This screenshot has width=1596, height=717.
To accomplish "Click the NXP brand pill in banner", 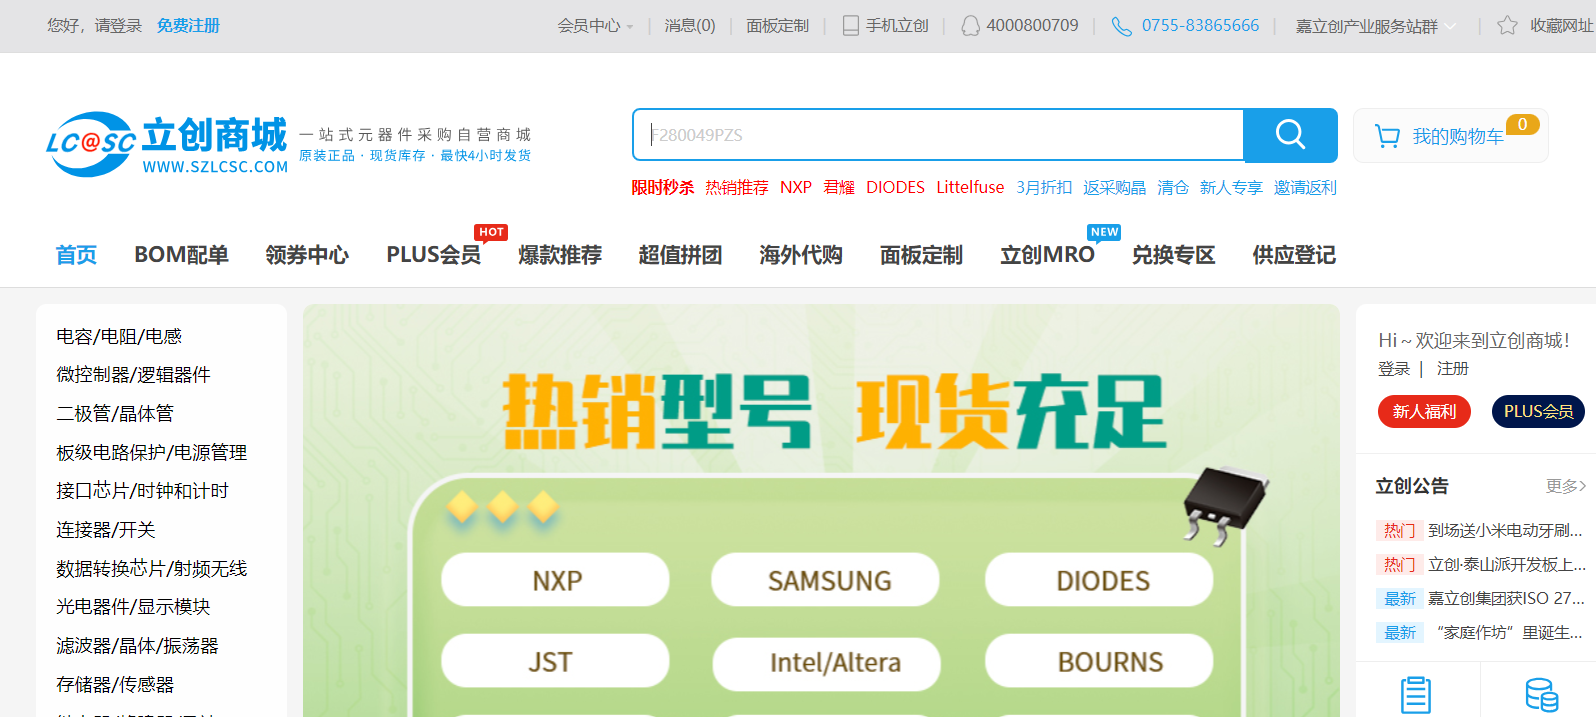I will 556,580.
